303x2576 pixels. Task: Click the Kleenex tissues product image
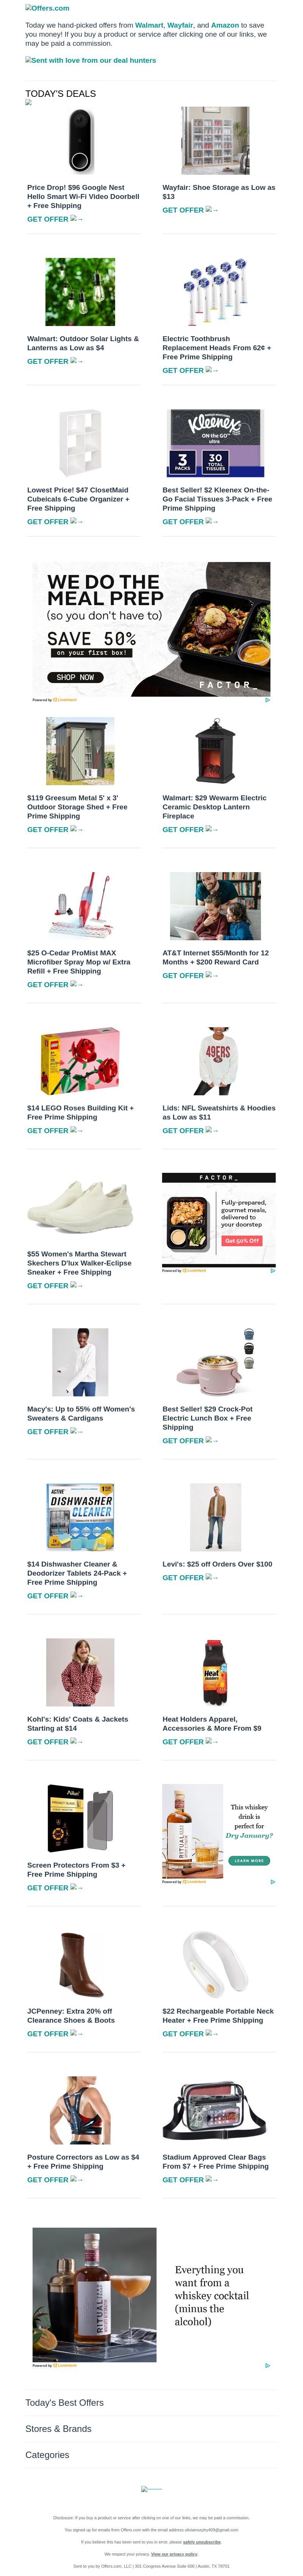(x=216, y=443)
